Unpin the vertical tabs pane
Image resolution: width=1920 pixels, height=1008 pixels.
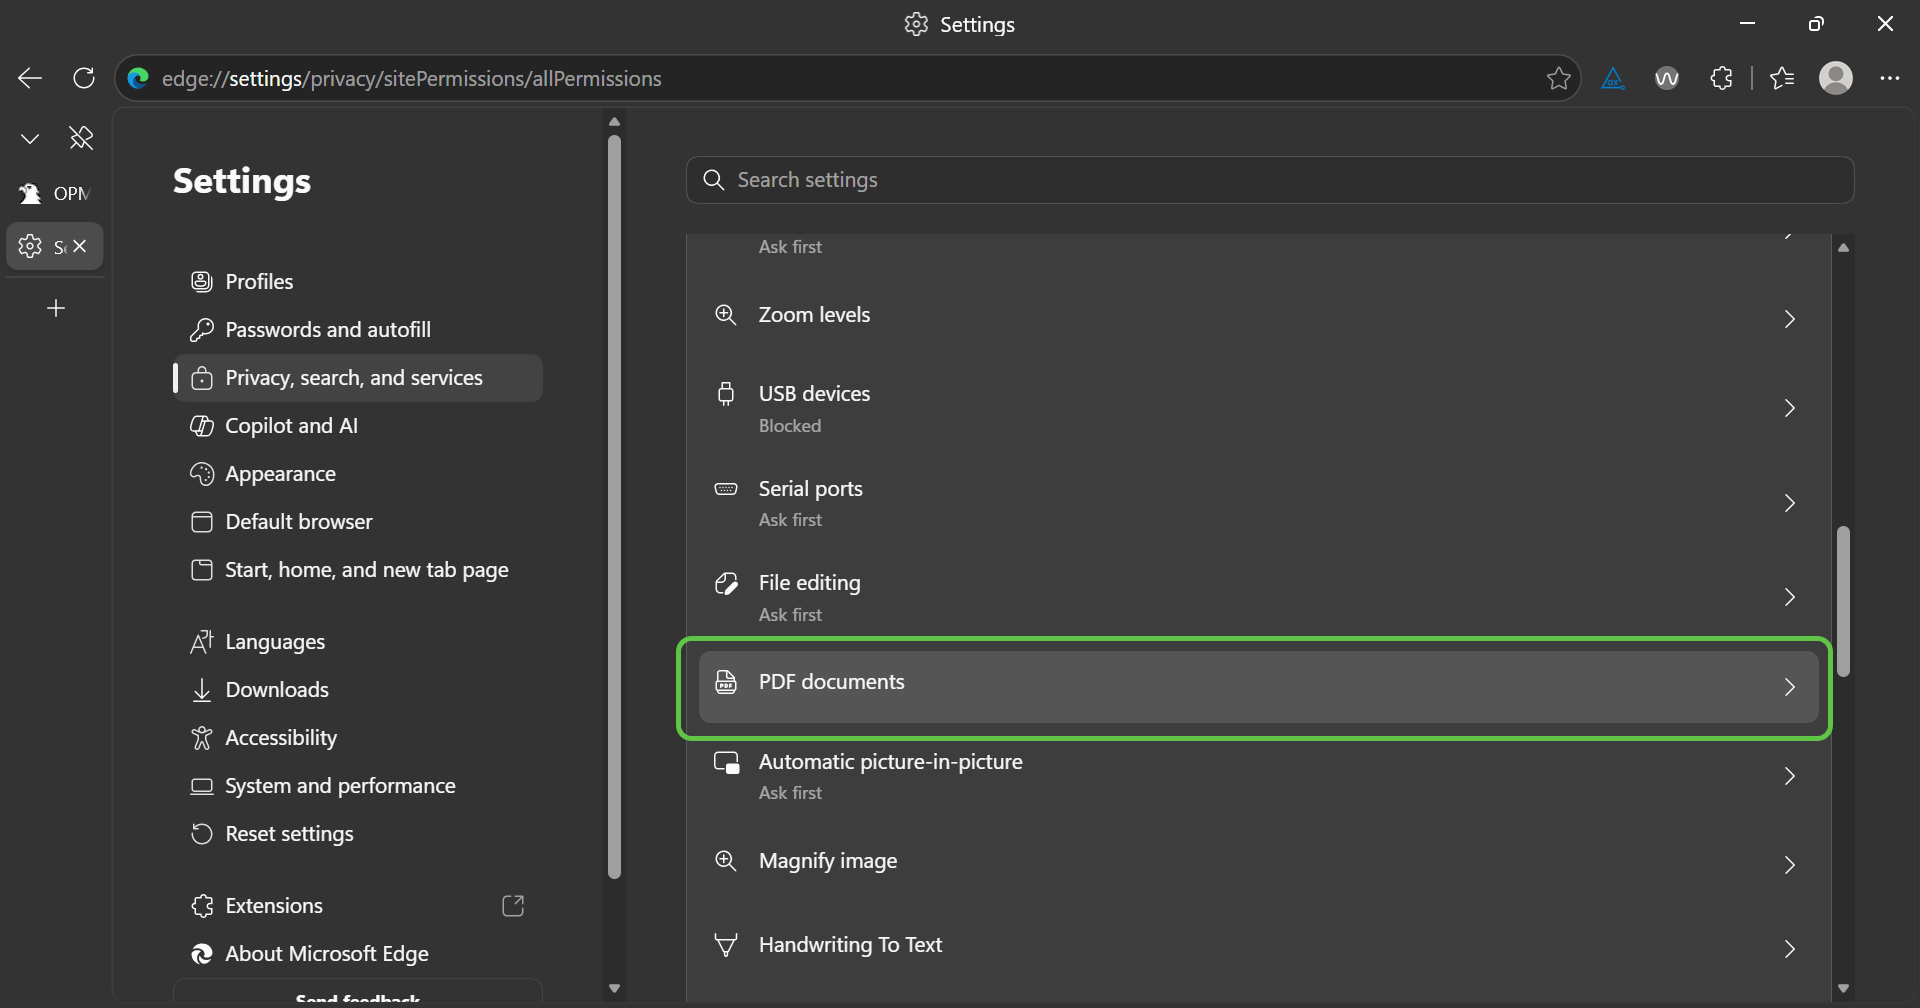(x=81, y=138)
